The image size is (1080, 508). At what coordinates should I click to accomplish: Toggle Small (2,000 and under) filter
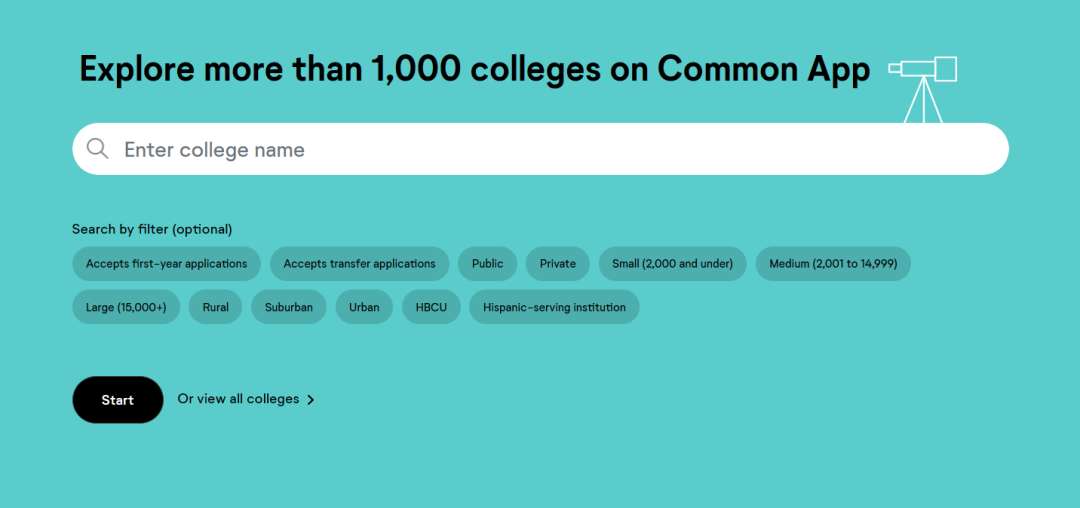(x=672, y=264)
